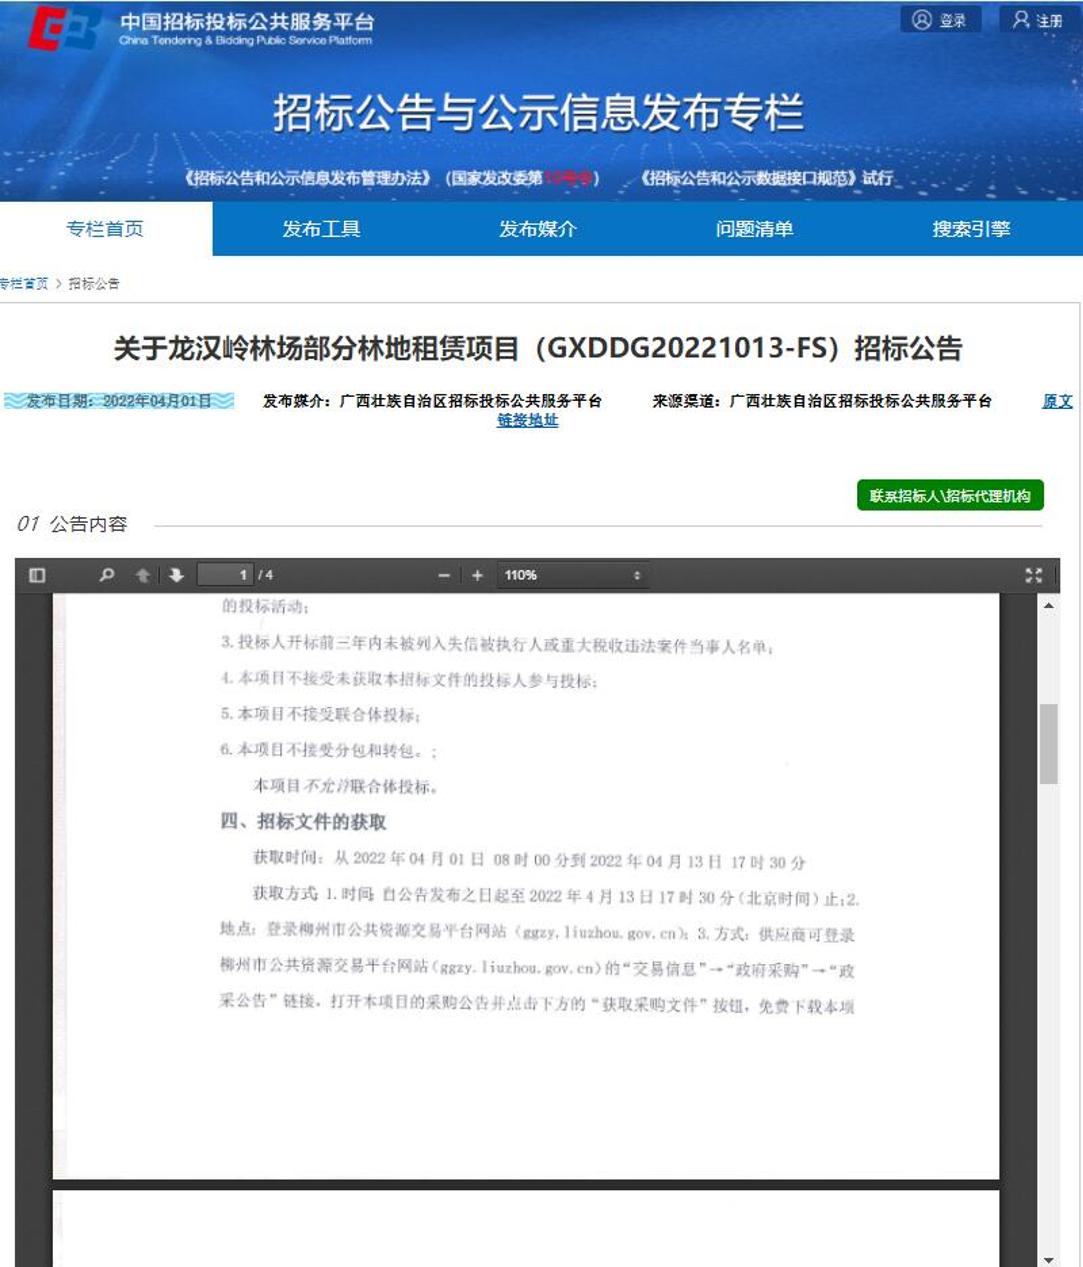
Task: Open the 原文 original text link
Action: [x=1057, y=401]
